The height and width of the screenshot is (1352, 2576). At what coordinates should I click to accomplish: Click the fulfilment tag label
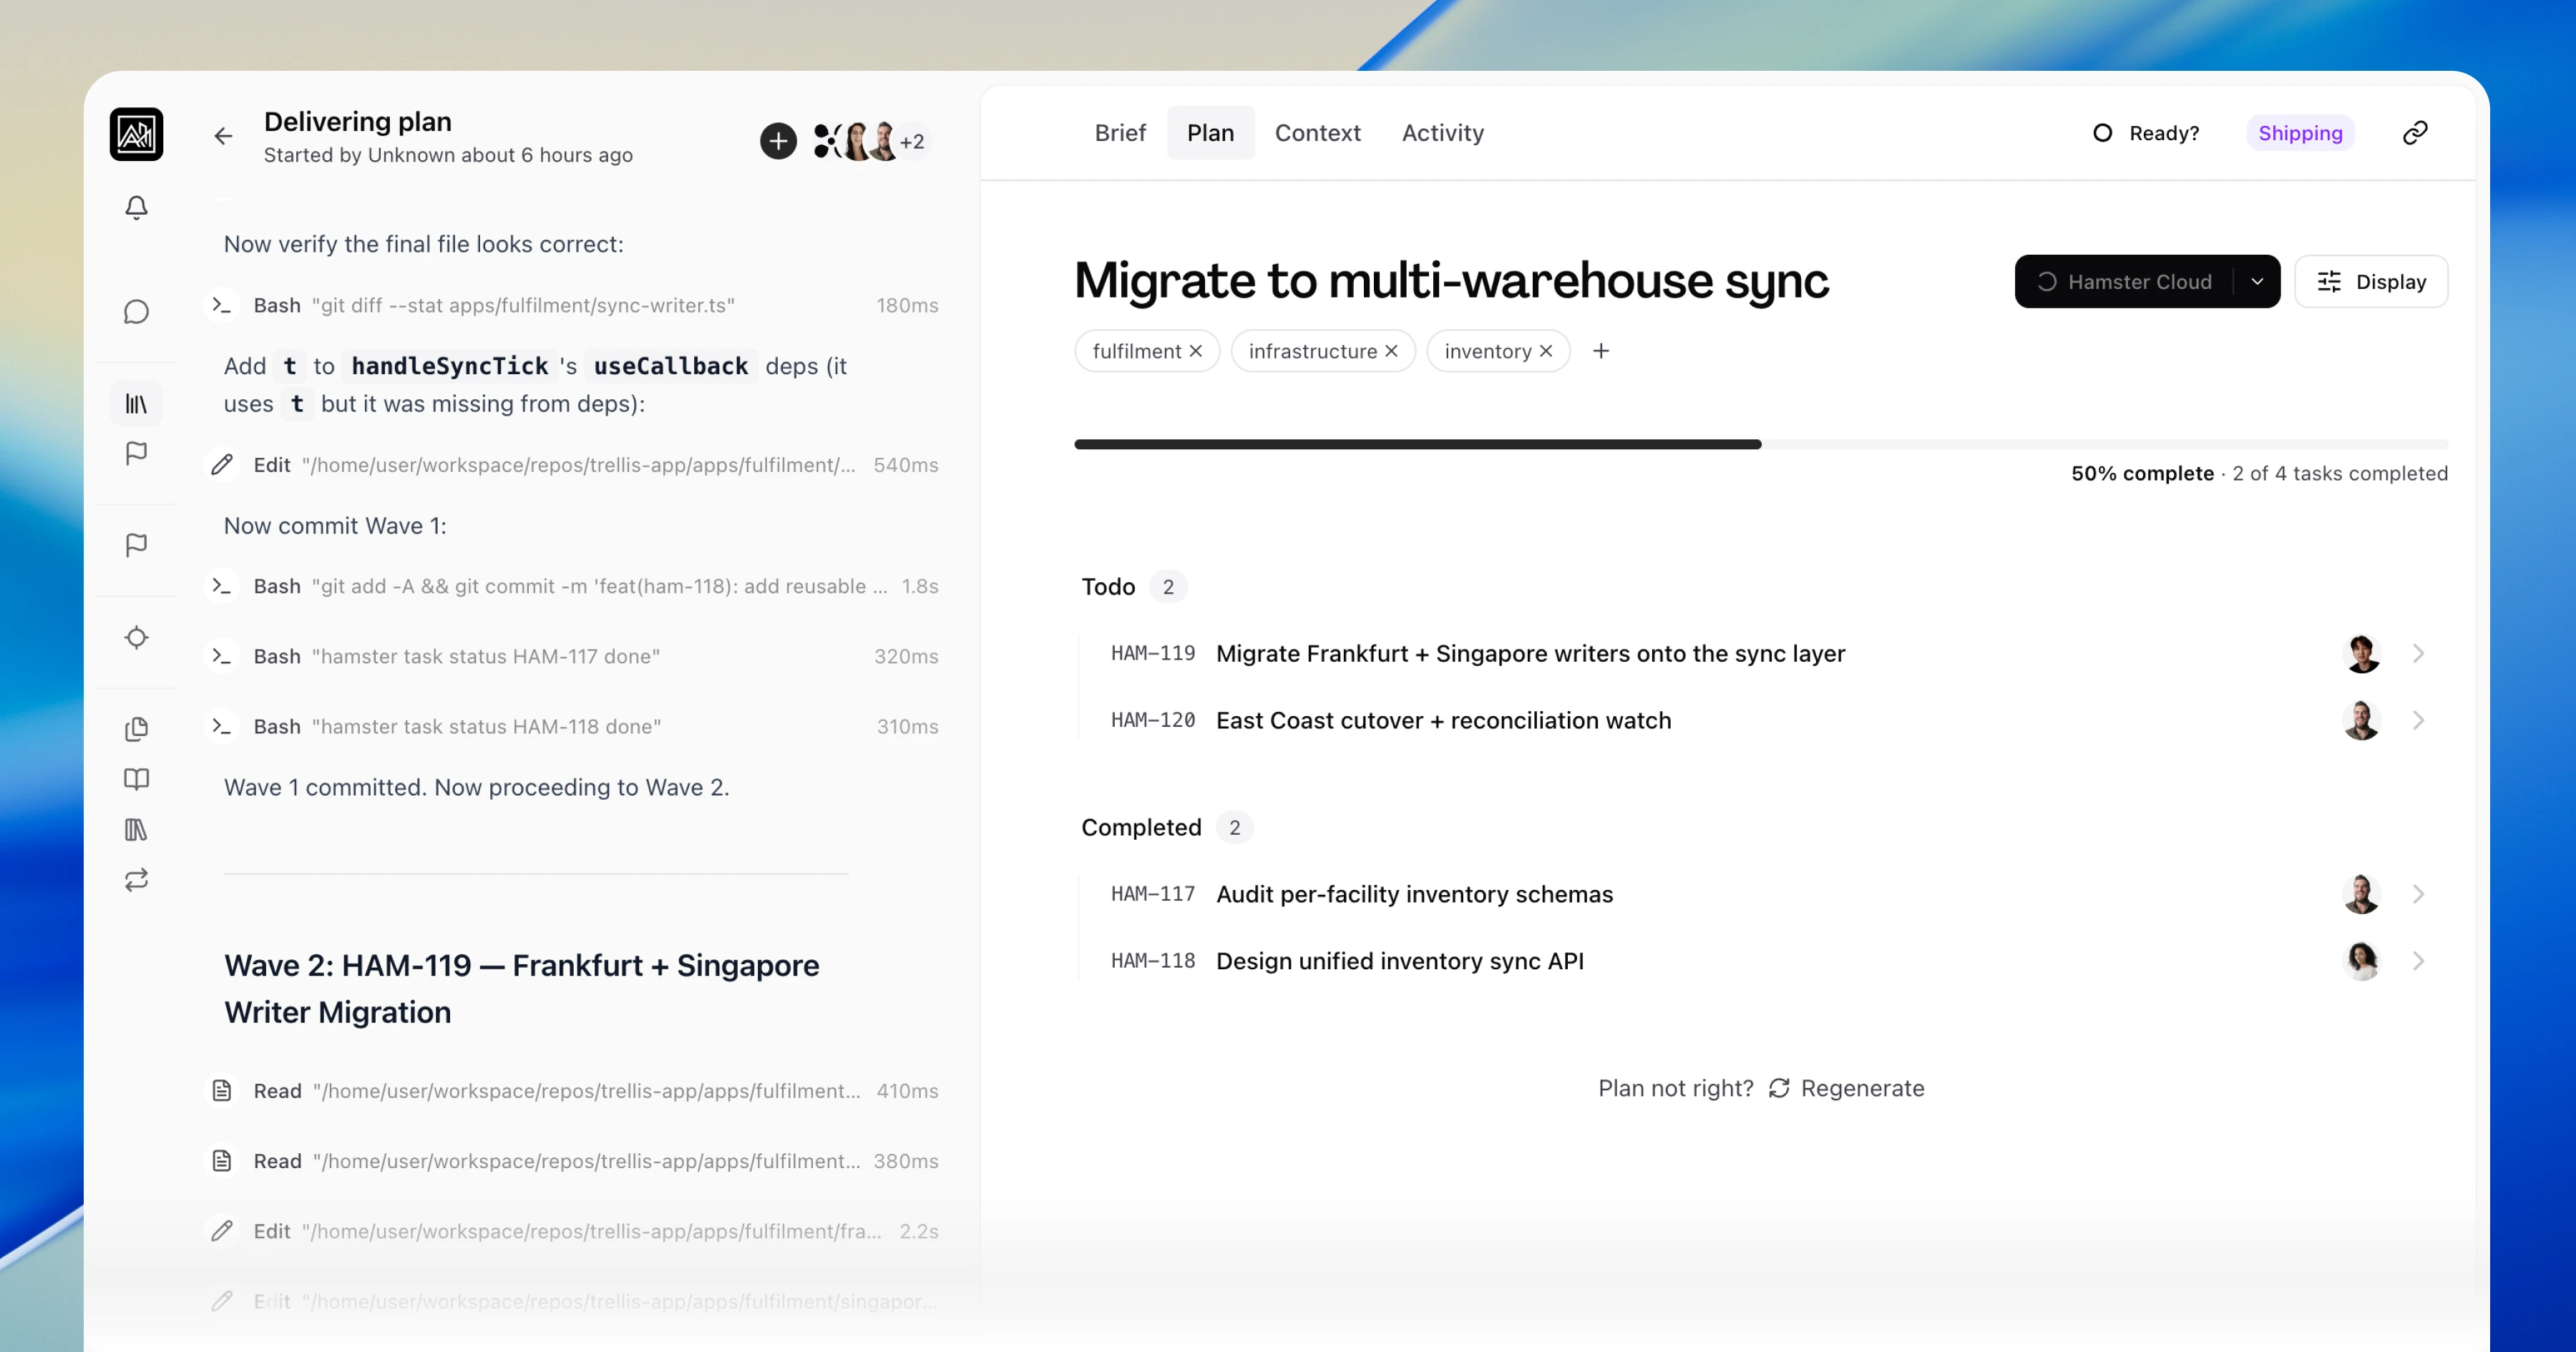pyautogui.click(x=1136, y=351)
